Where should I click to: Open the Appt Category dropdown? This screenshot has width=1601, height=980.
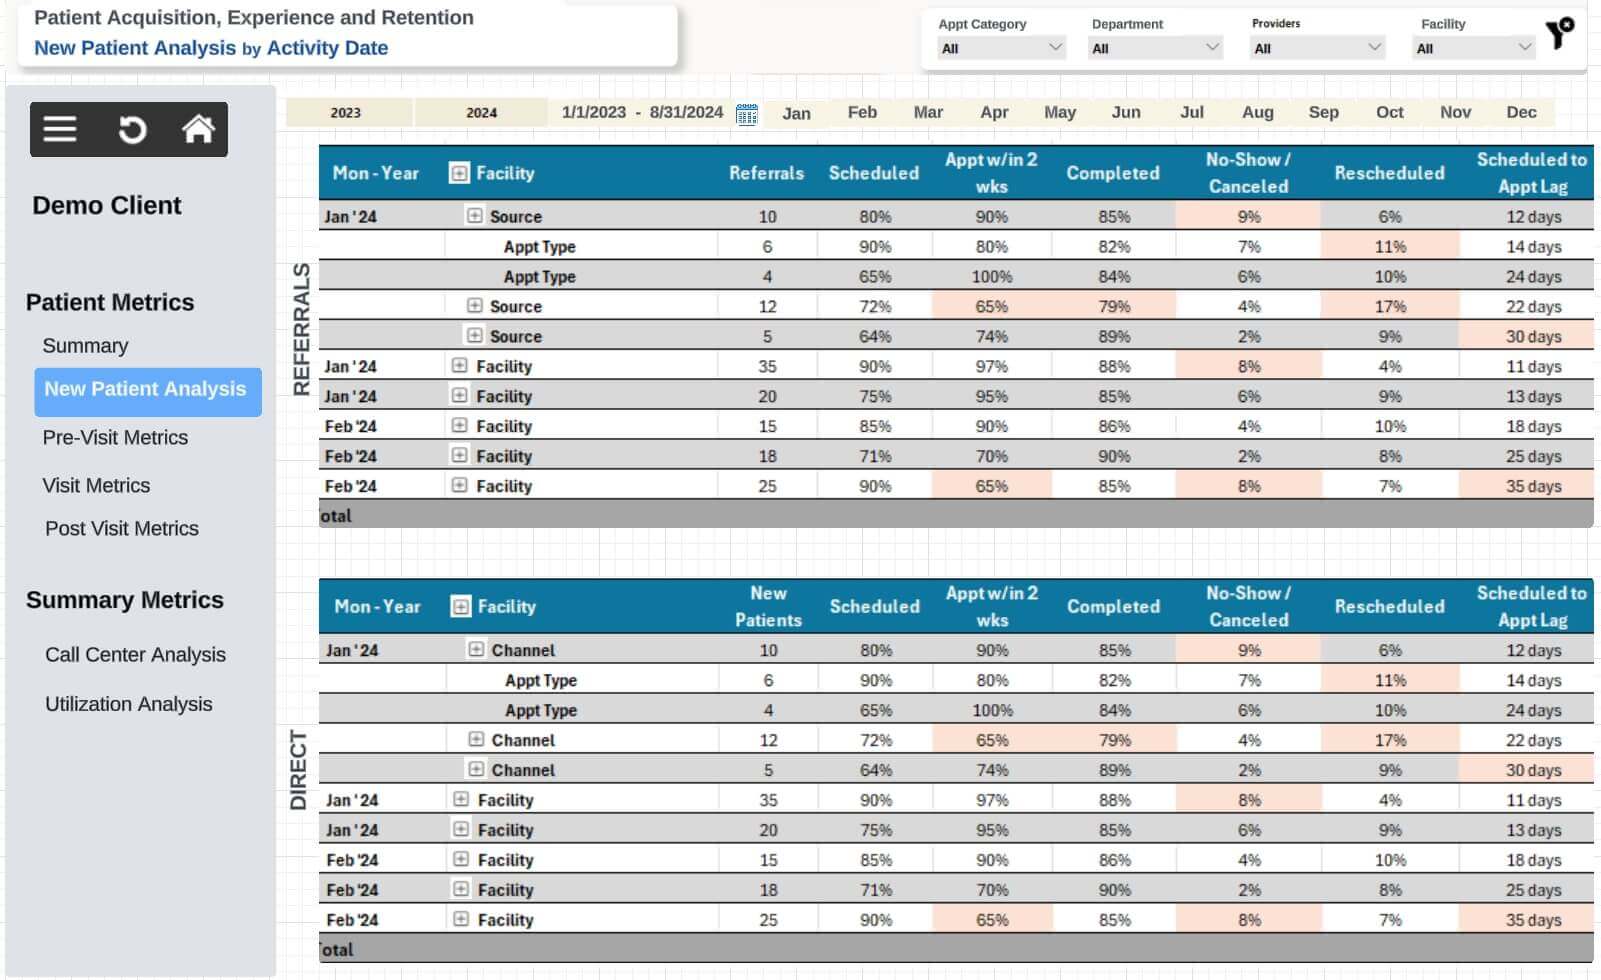coord(1000,48)
